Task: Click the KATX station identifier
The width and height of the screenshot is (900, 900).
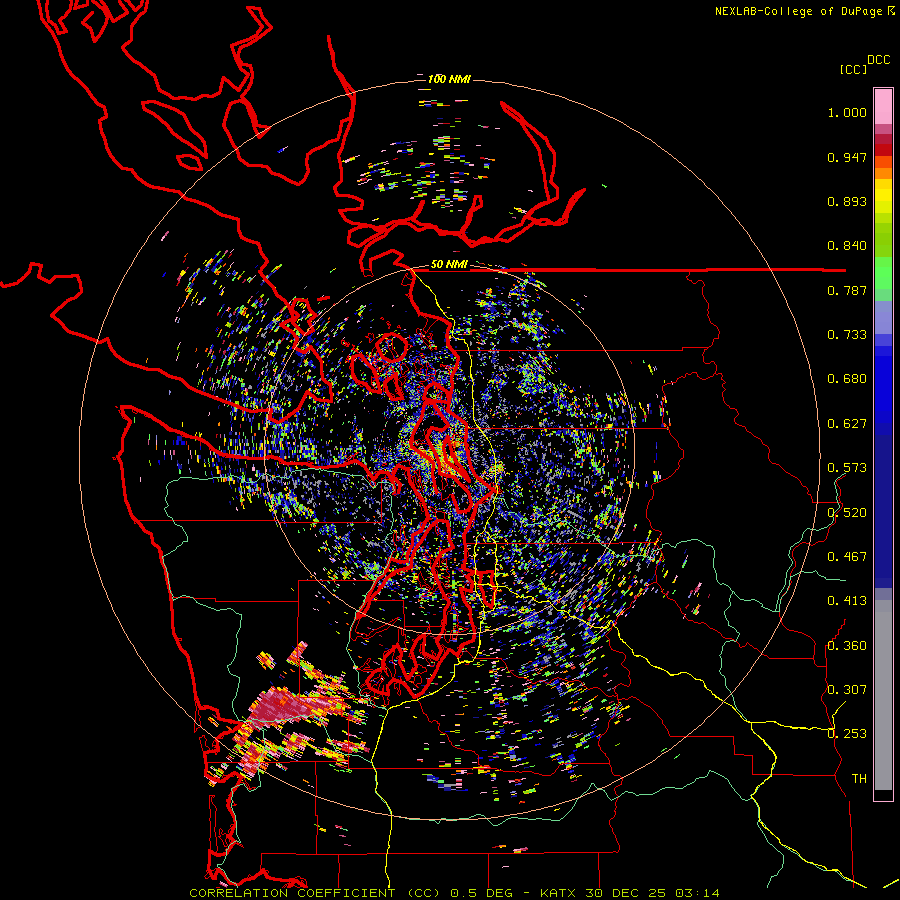Action: (560, 893)
